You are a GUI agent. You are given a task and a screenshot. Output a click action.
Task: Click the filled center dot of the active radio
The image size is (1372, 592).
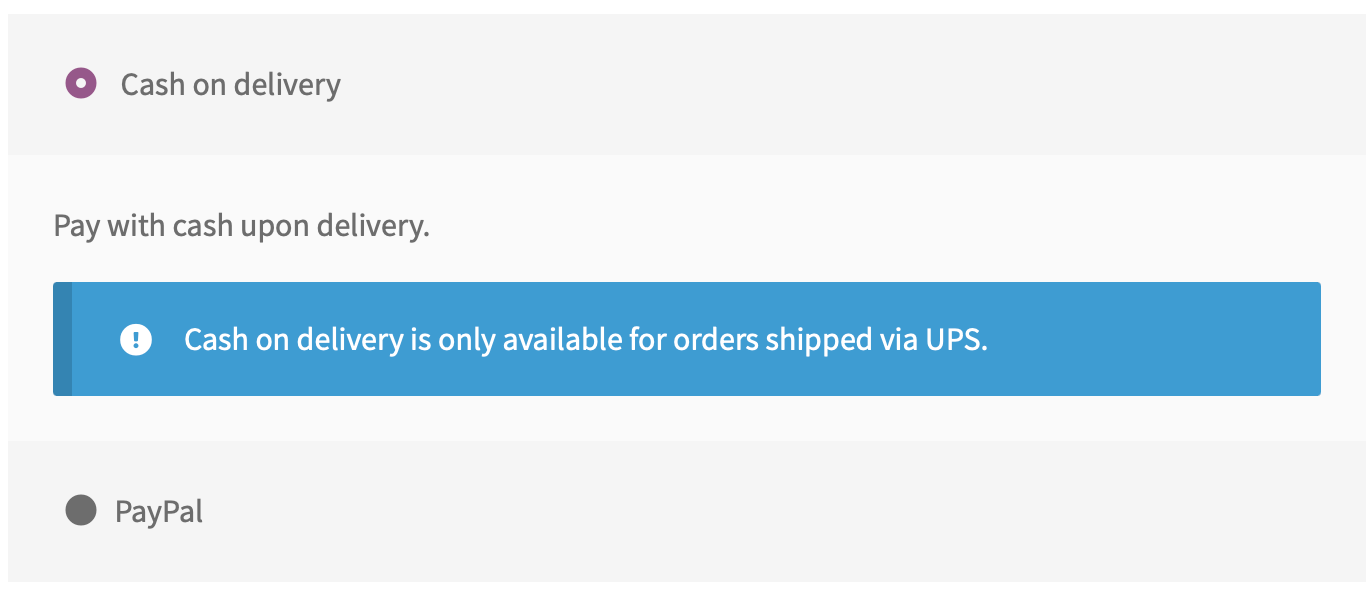(80, 84)
